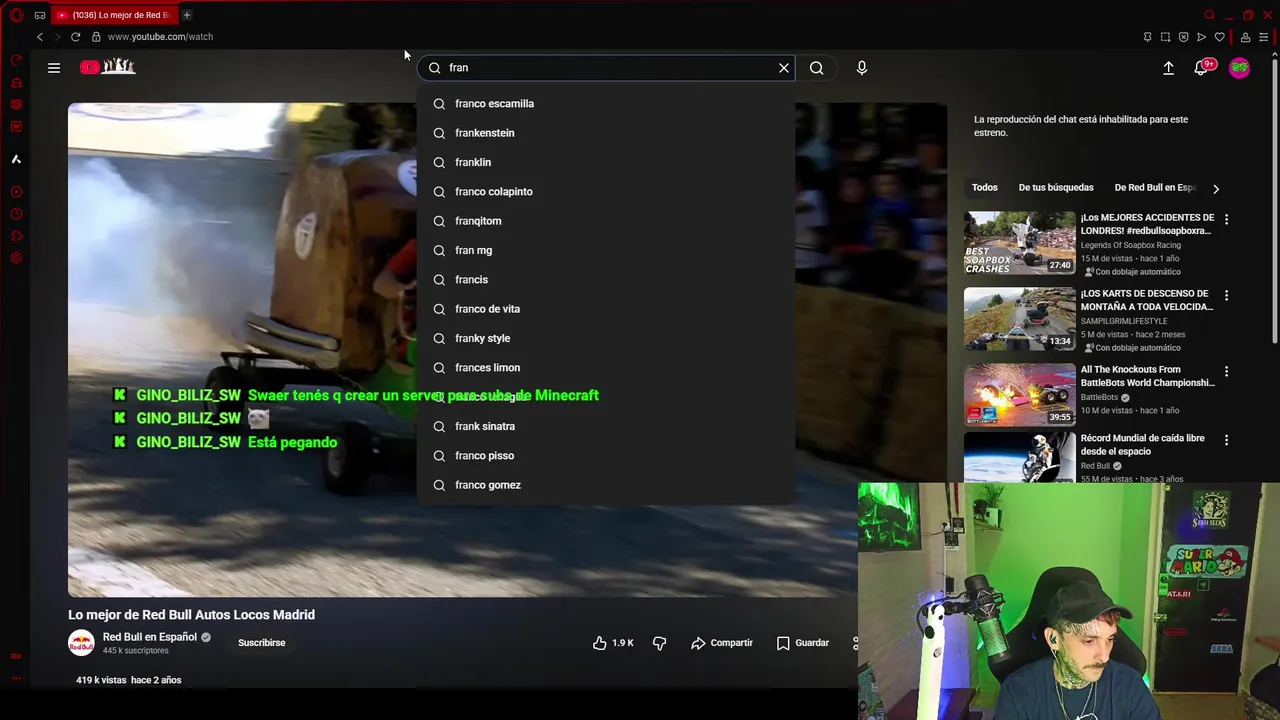
Task: Choose 'francis' from search suggestions
Action: 605,280
